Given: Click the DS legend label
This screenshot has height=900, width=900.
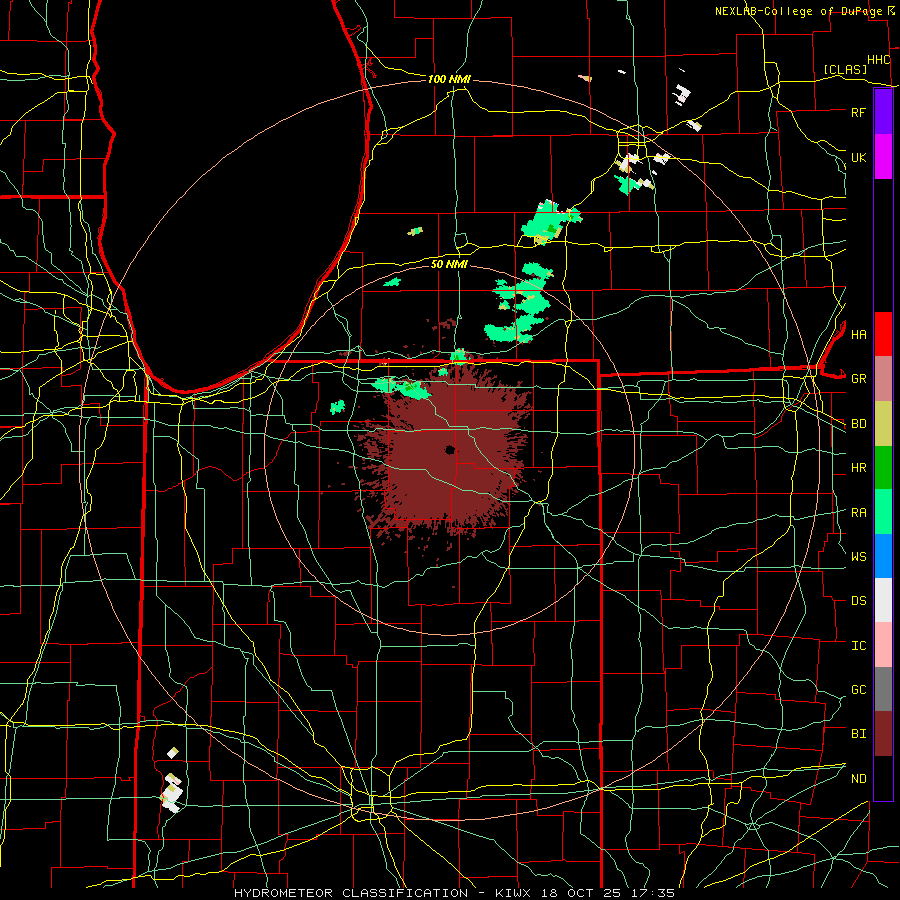Looking at the screenshot, I should [858, 600].
